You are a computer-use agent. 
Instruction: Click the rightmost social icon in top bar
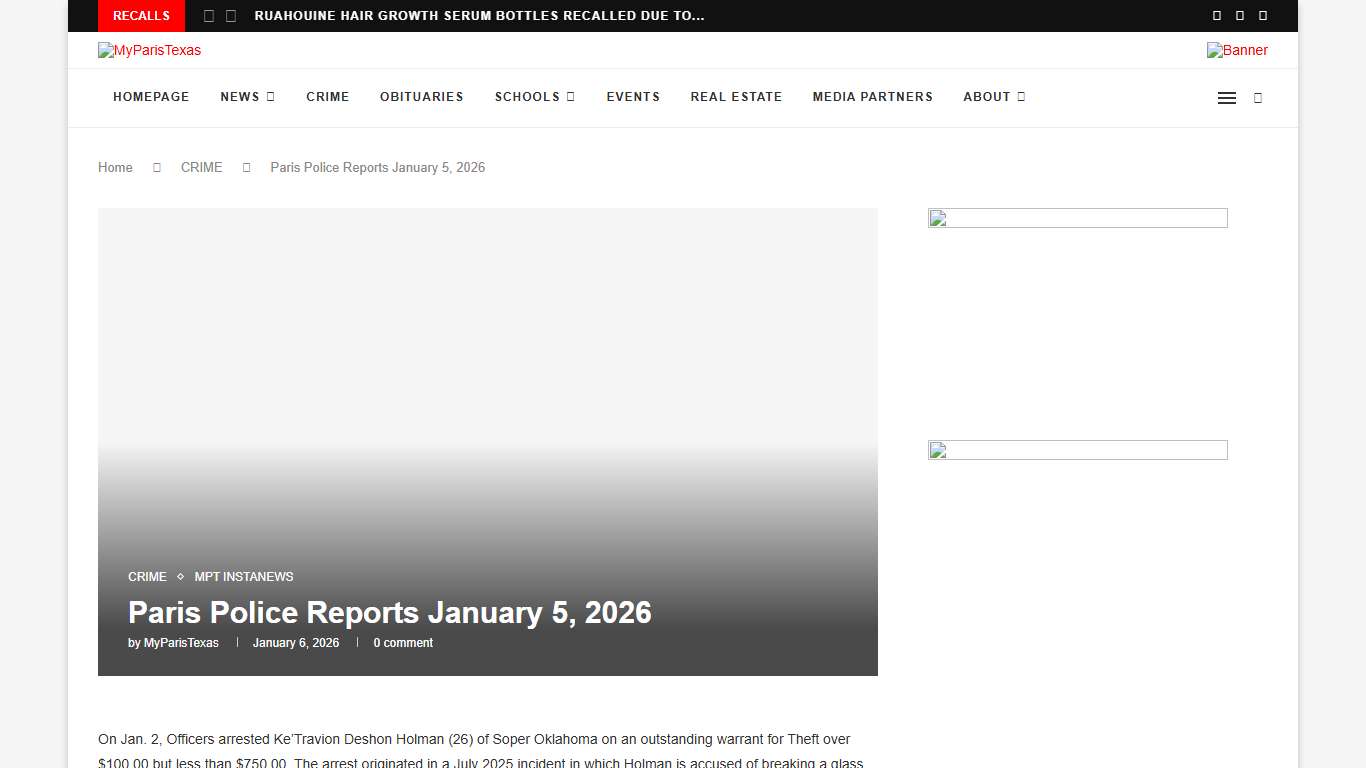[1262, 15]
